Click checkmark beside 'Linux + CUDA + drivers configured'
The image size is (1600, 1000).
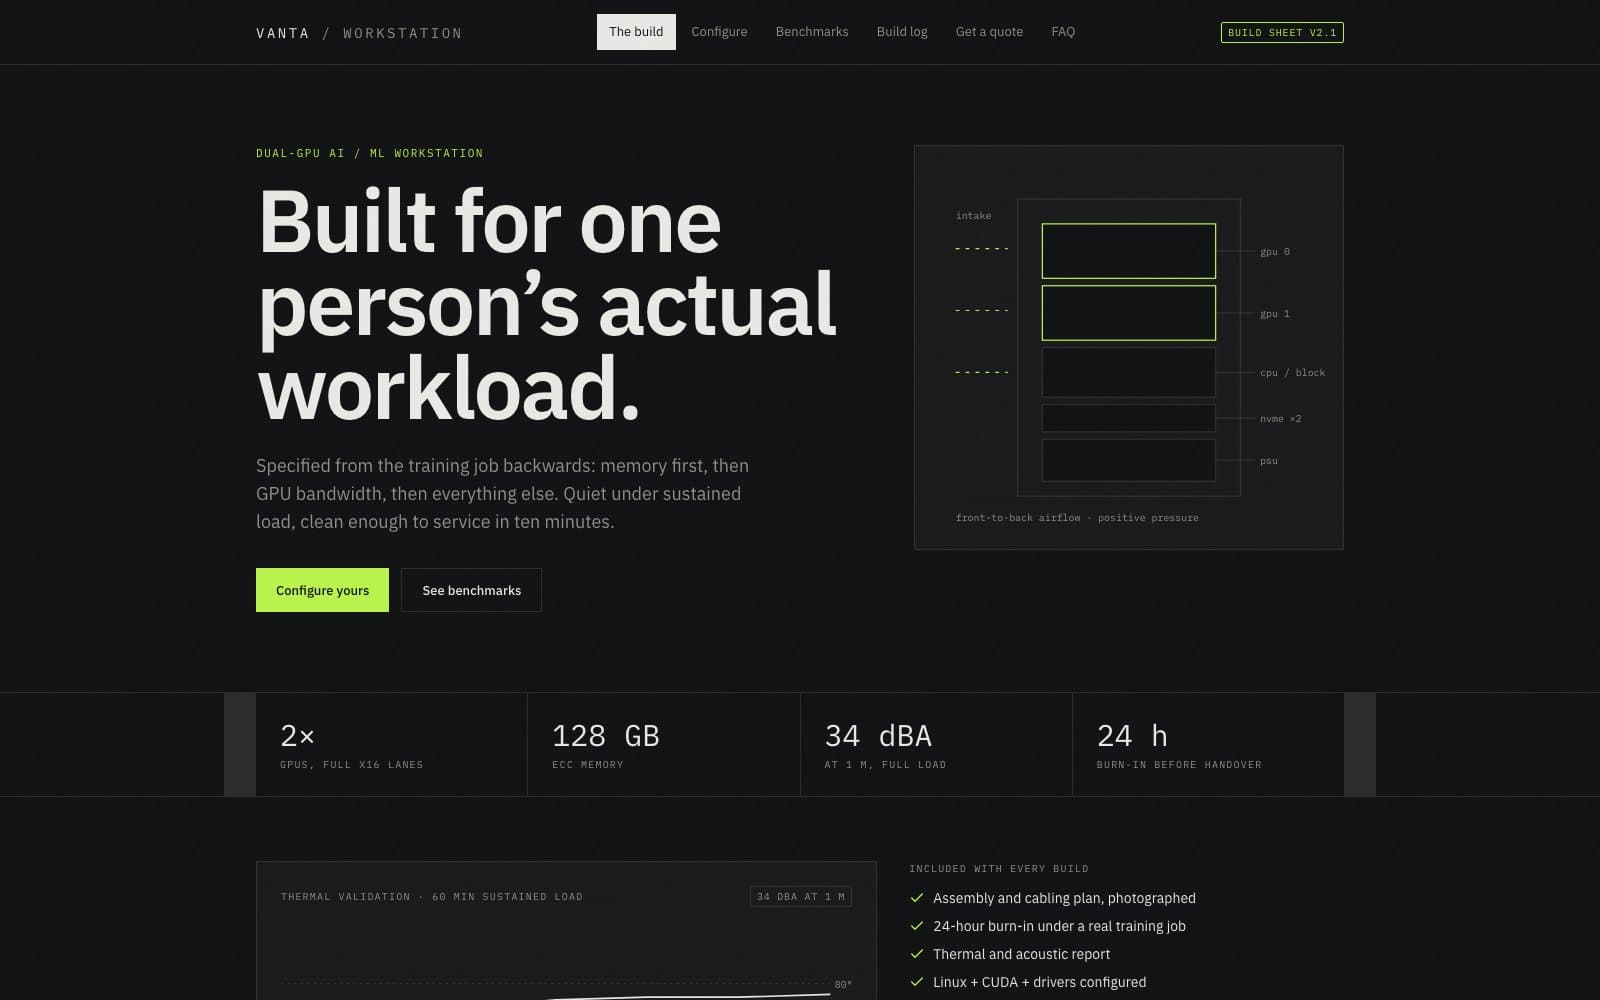[917, 982]
